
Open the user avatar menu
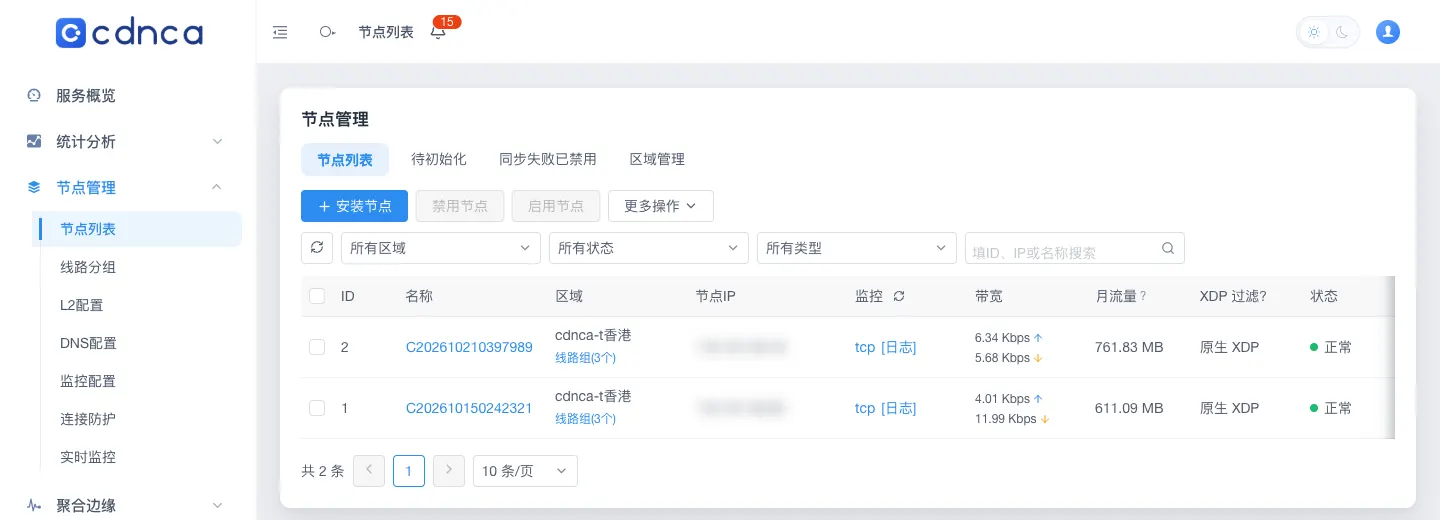[1388, 32]
